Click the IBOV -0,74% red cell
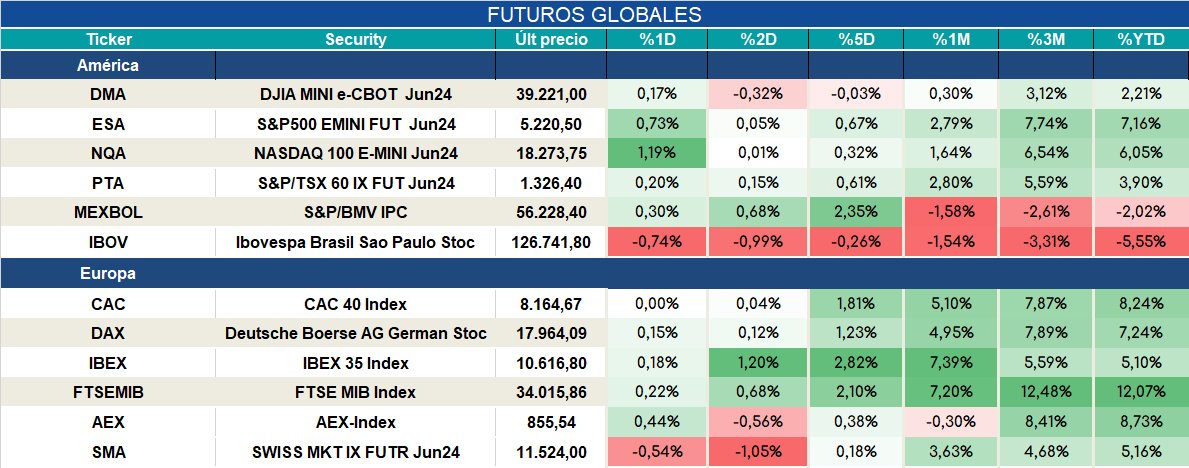Image resolution: width=1189 pixels, height=468 pixels. [657, 243]
